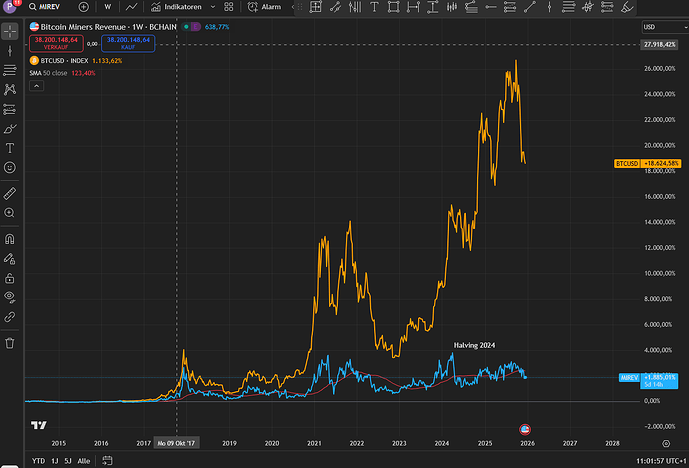Select the vertical line tool in left sidebar
This screenshot has width=689, height=468.
point(10,51)
